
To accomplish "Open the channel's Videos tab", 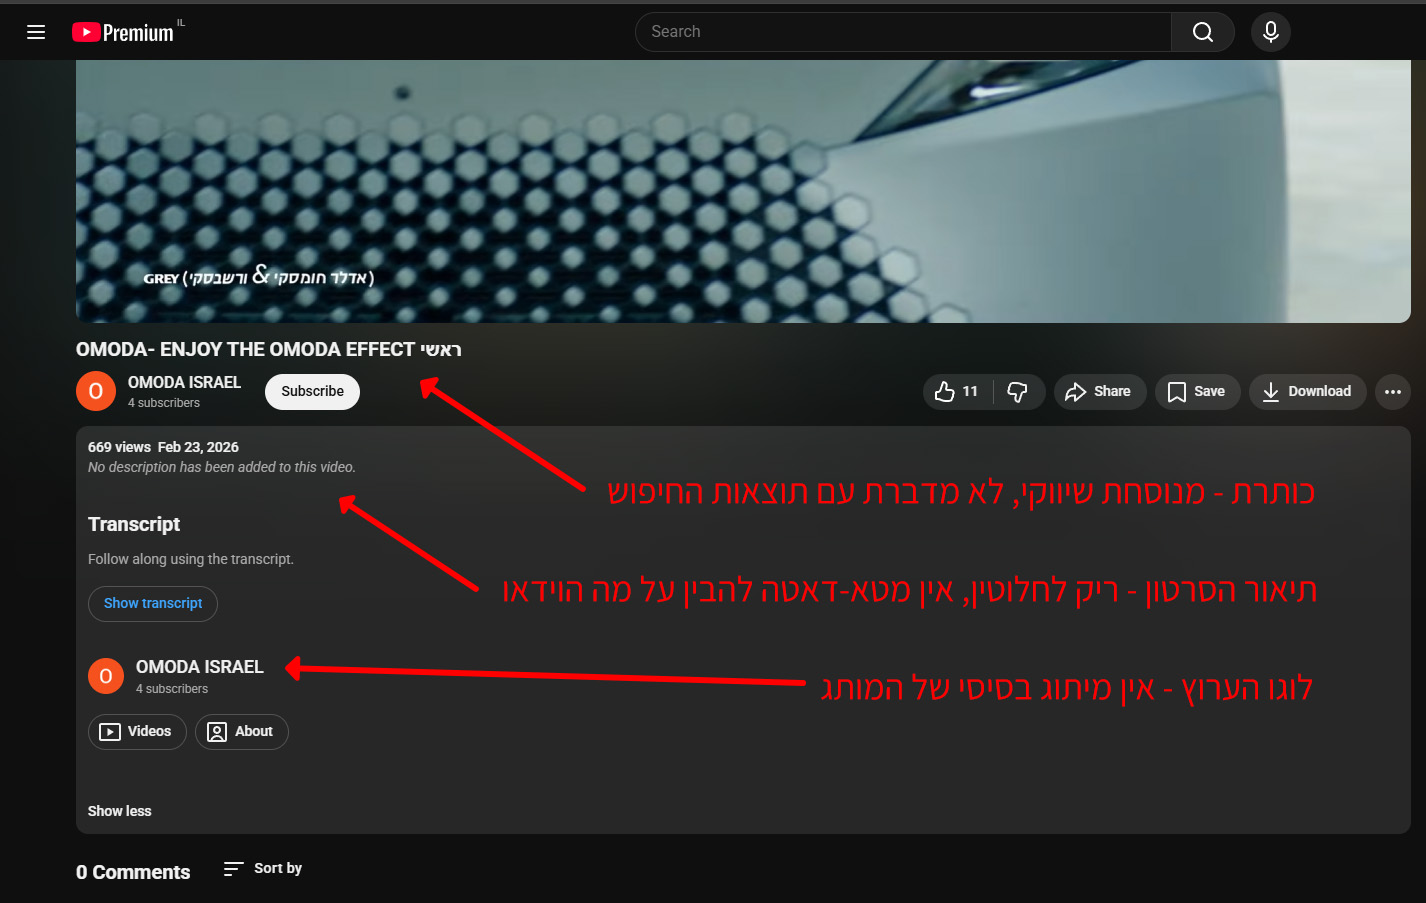I will point(137,732).
